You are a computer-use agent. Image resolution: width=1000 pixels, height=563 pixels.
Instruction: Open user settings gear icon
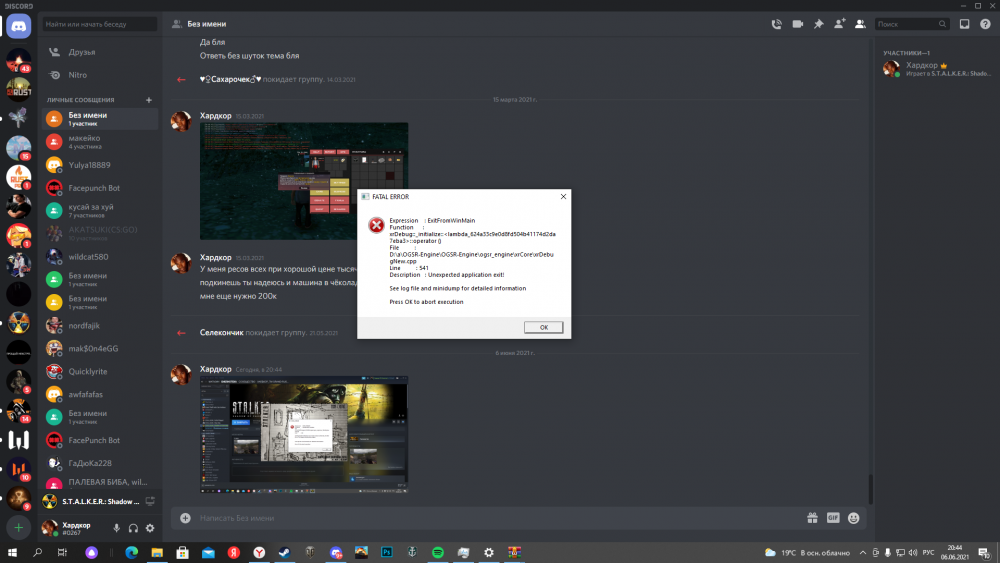pyautogui.click(x=150, y=528)
